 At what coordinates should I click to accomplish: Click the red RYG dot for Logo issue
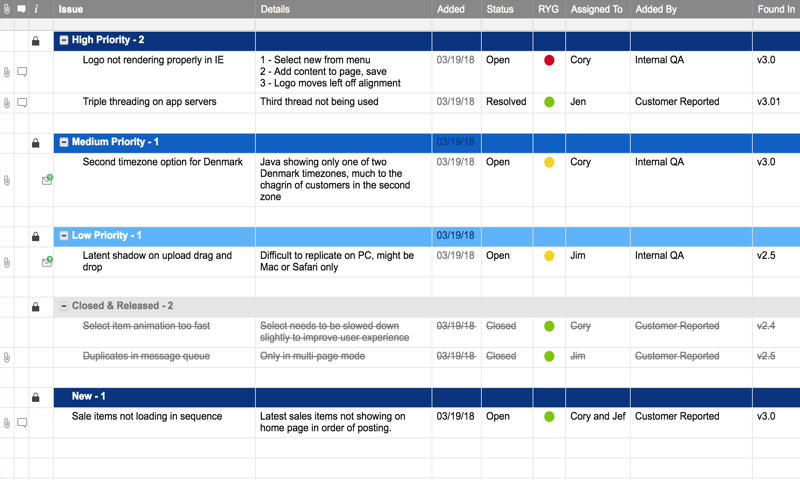tap(549, 60)
